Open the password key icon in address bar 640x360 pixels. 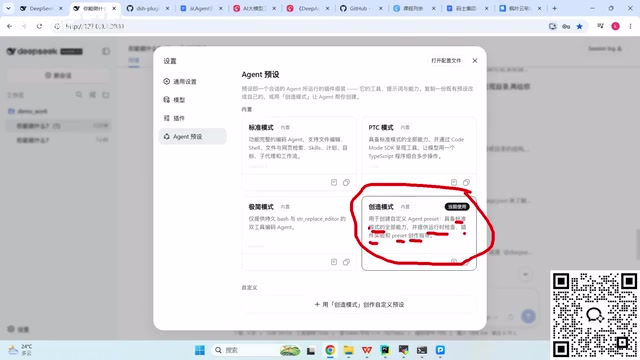566,26
